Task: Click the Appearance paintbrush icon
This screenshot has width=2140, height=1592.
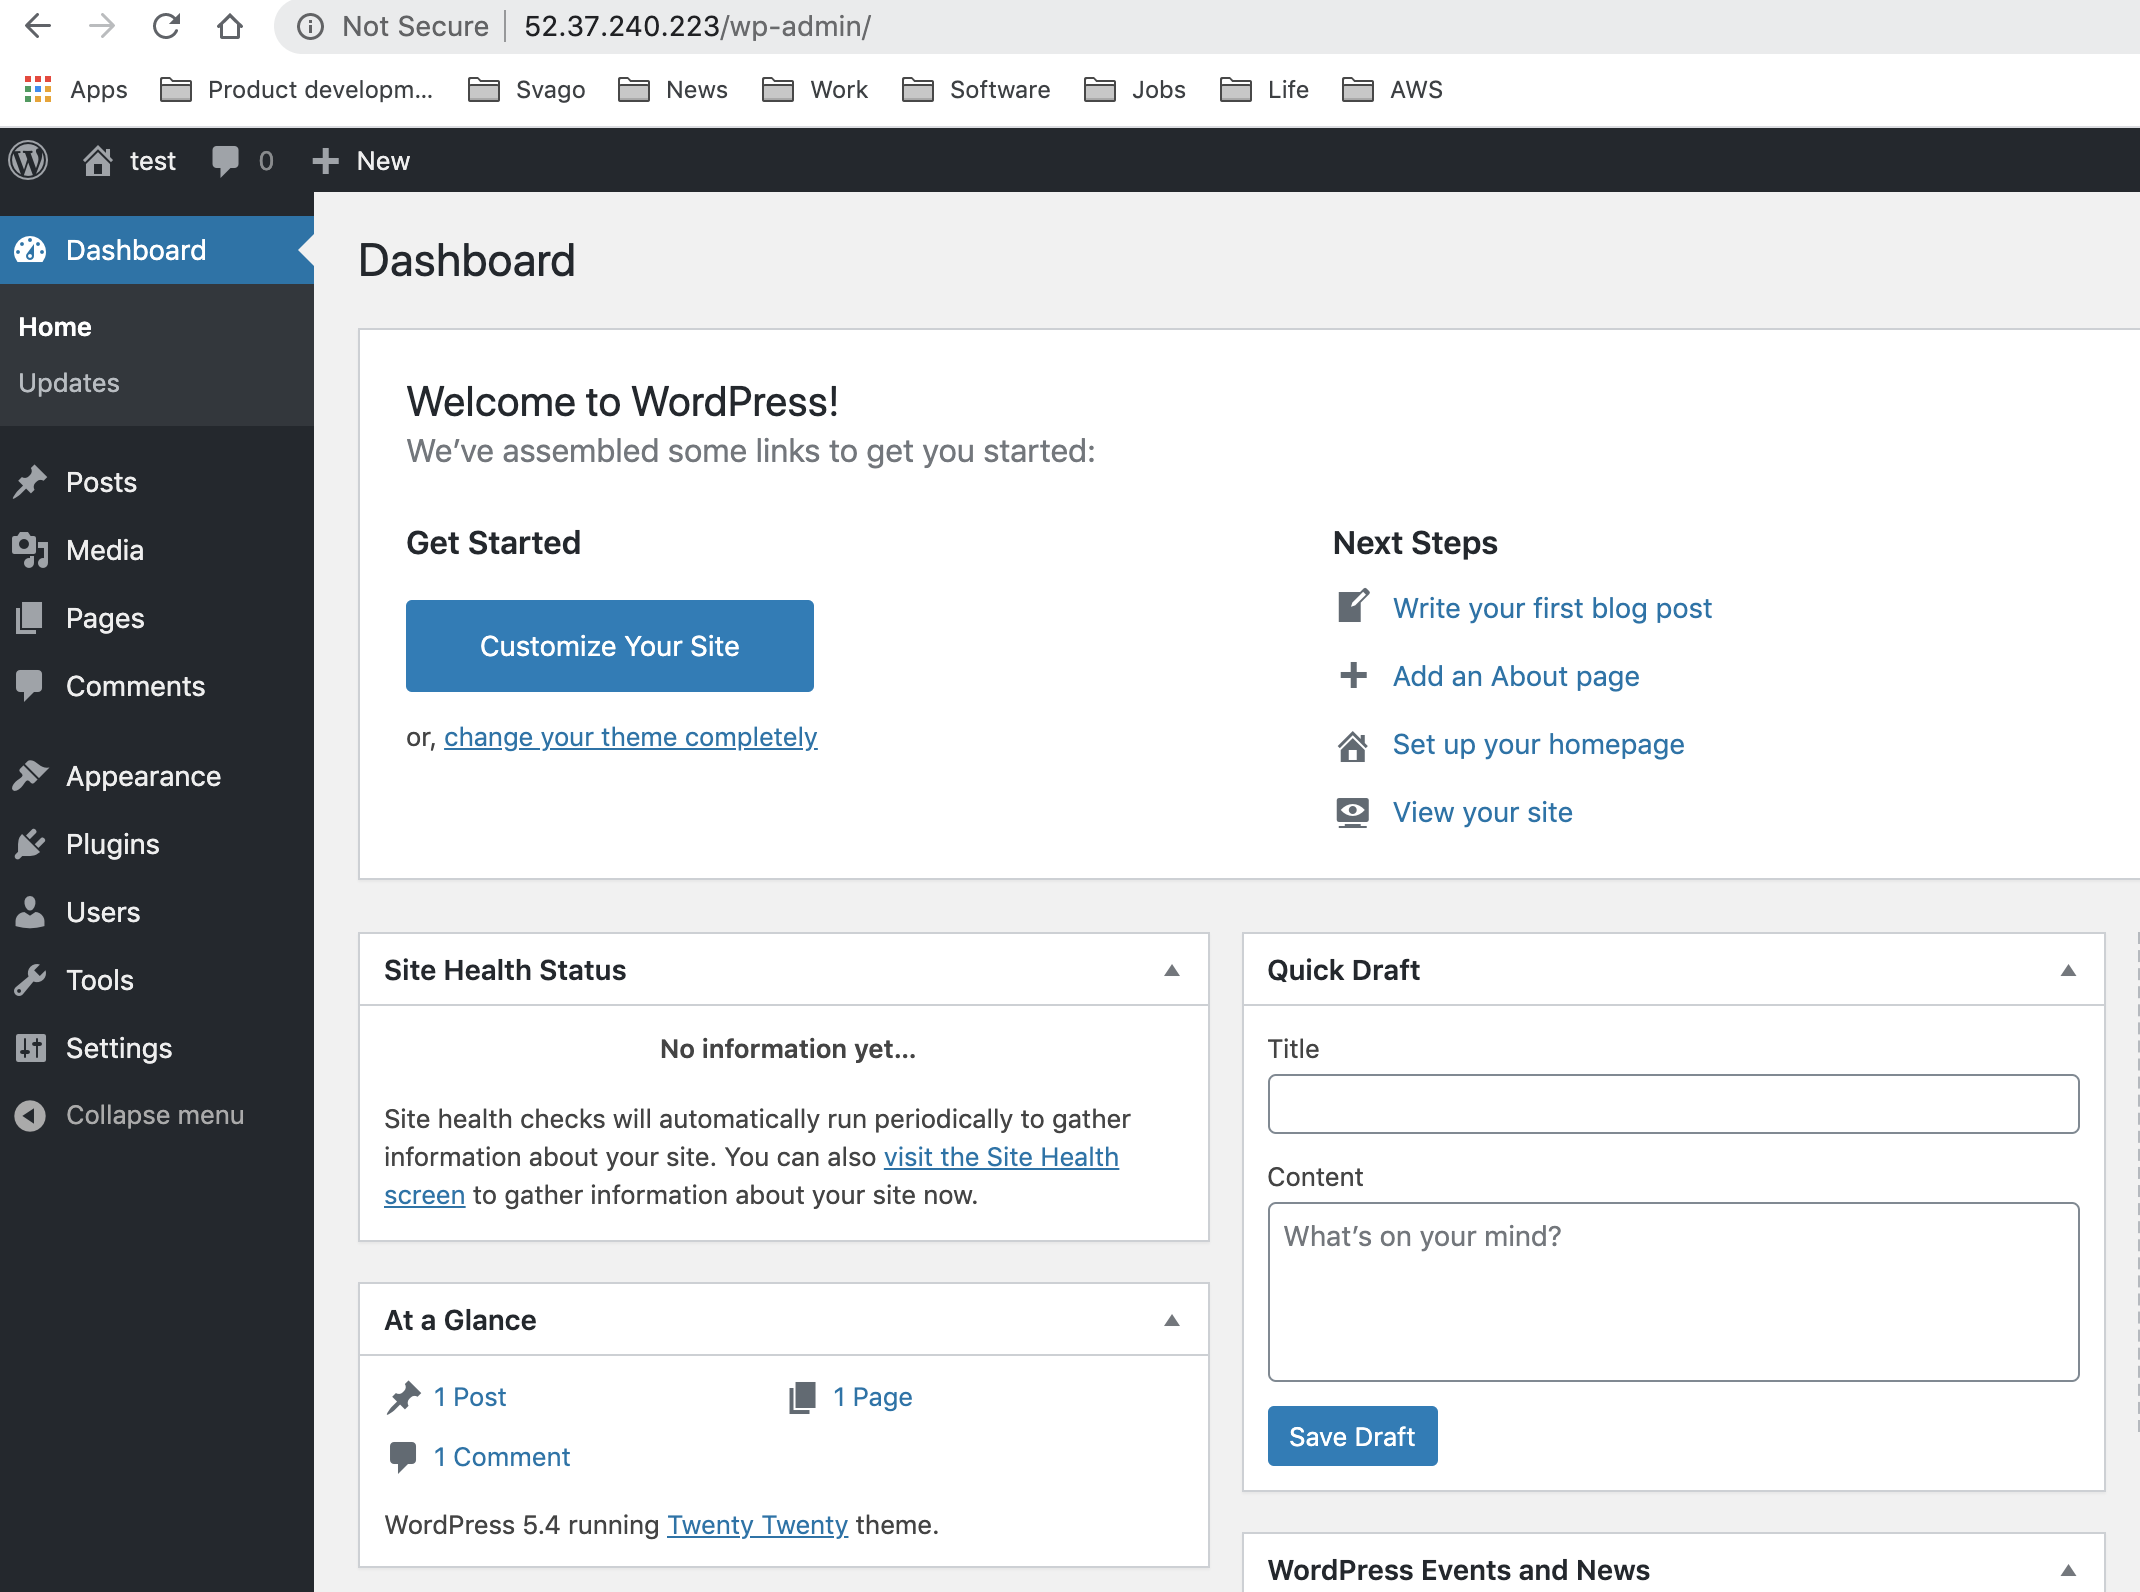Action: (x=31, y=776)
